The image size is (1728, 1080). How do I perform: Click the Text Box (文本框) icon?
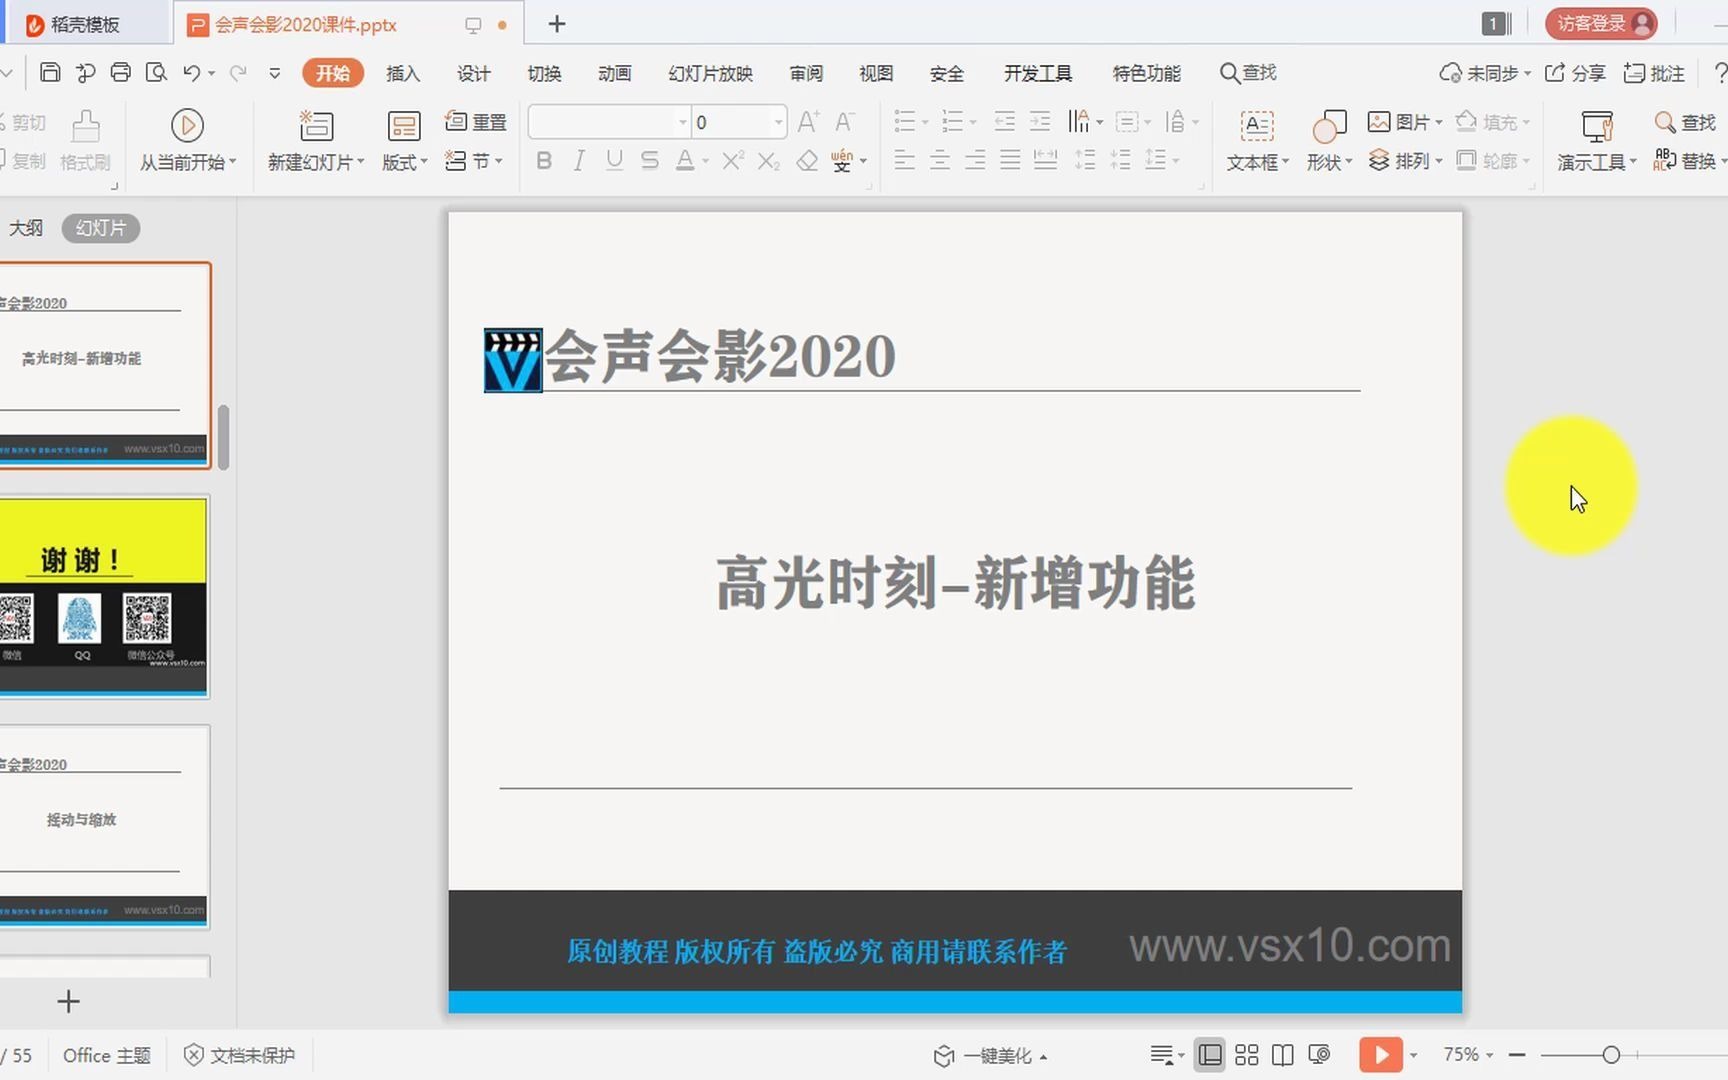pyautogui.click(x=1257, y=126)
